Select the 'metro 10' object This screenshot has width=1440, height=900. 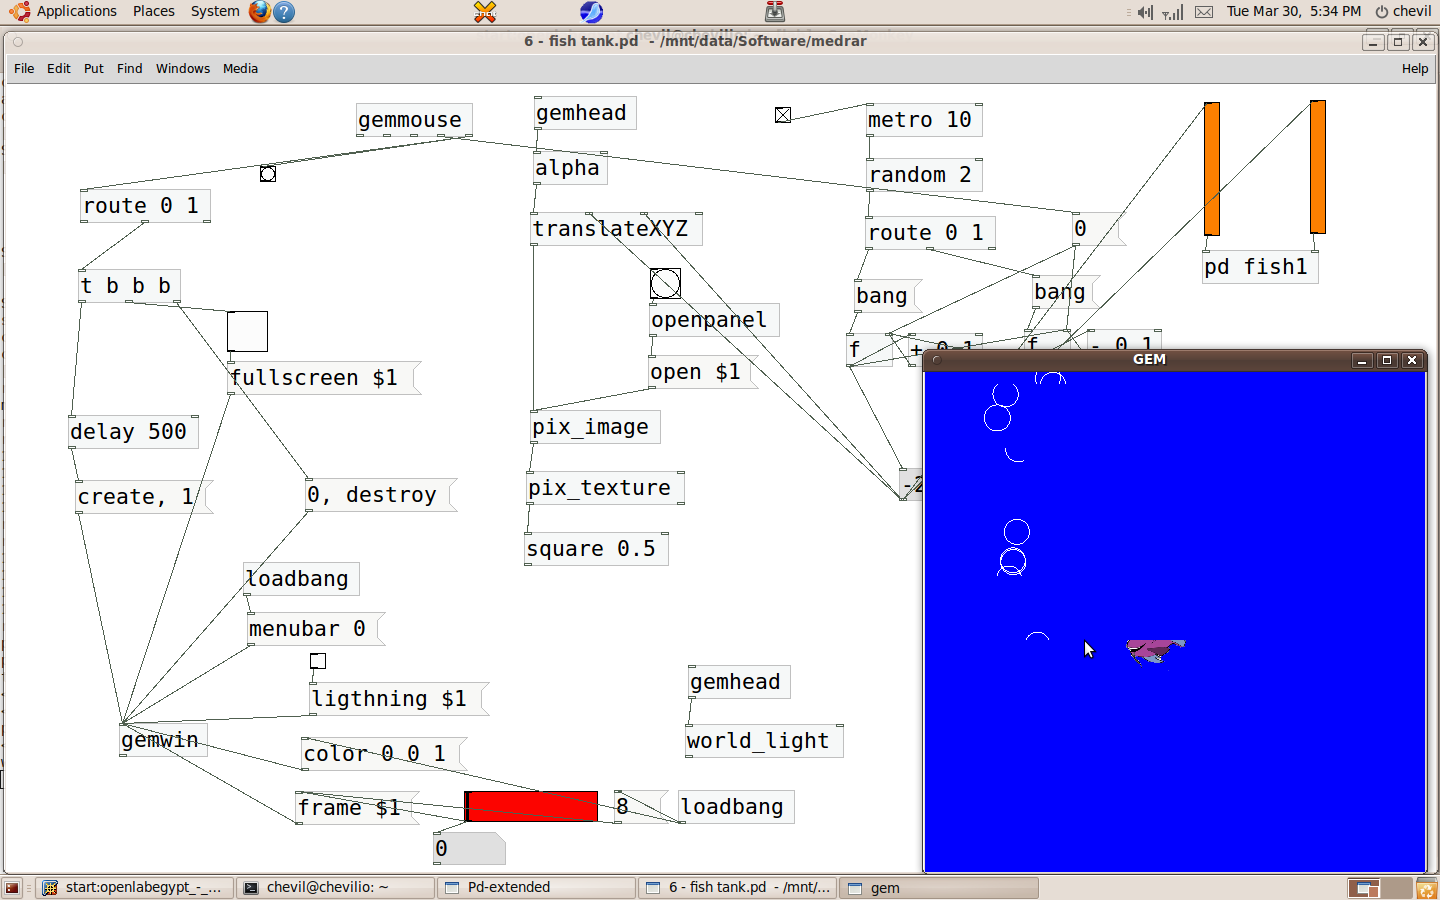(x=924, y=120)
